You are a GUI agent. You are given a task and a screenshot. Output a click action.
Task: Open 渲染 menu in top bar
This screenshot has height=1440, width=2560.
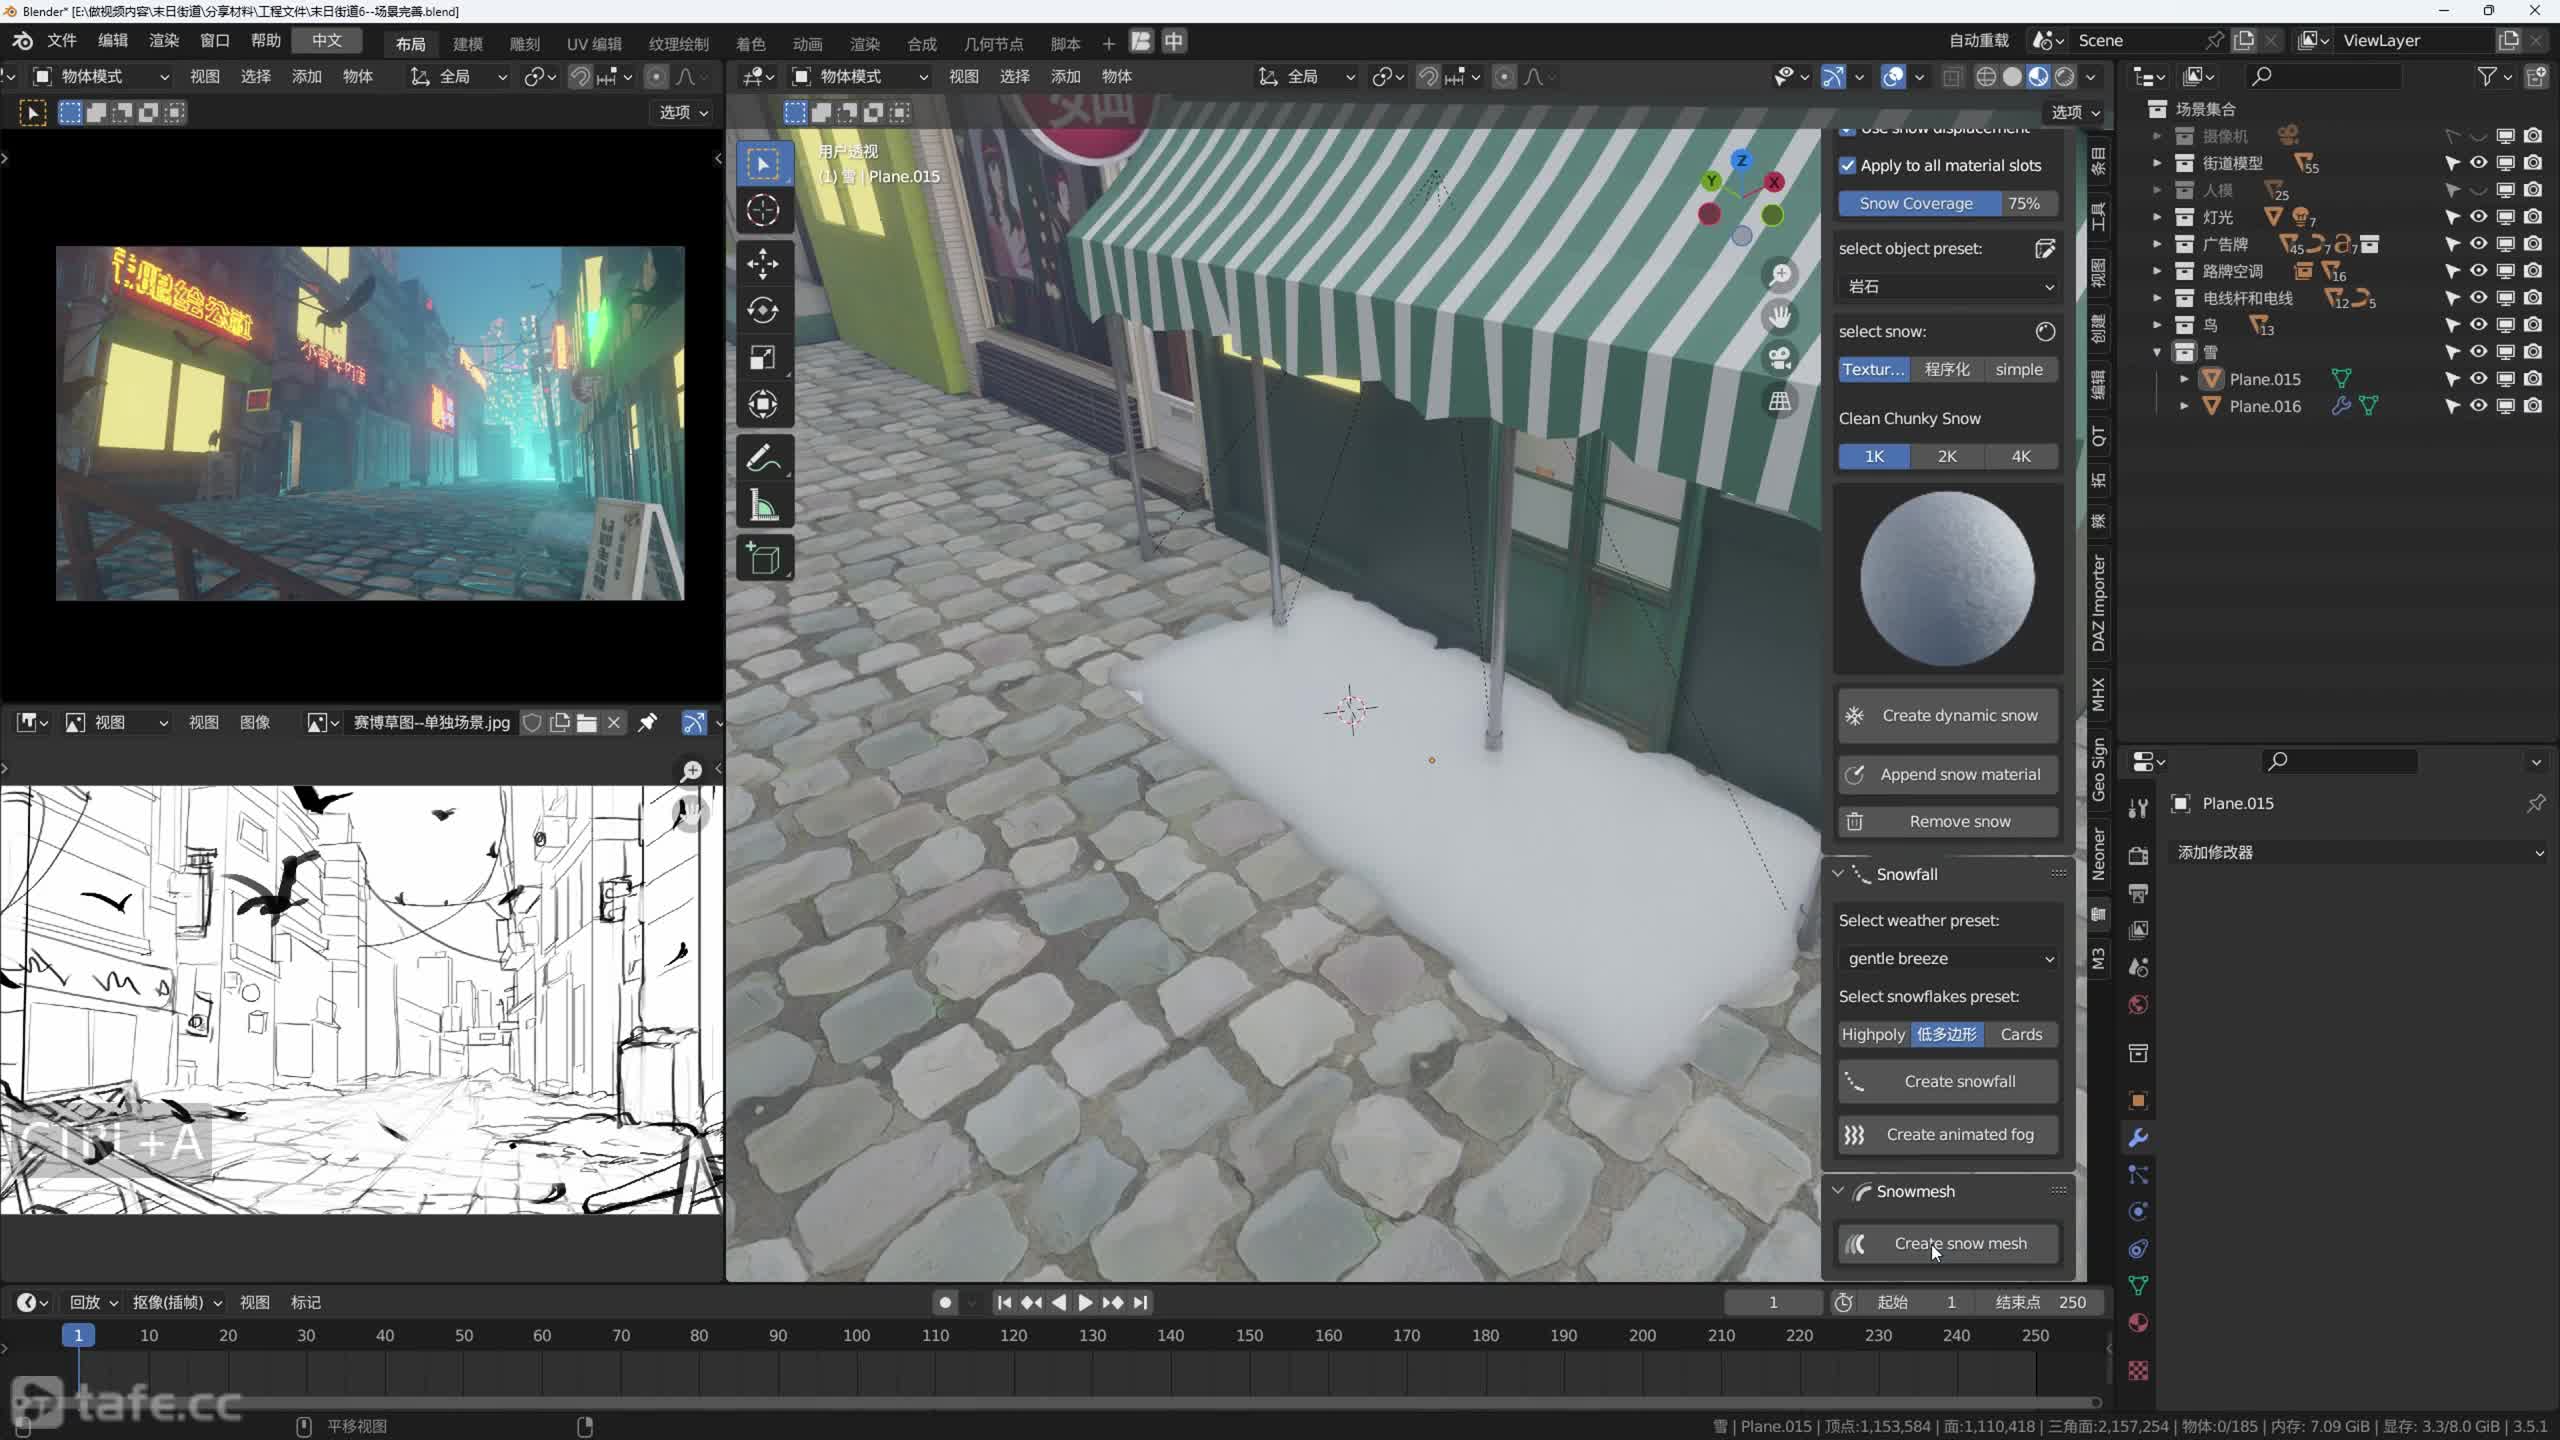(164, 41)
